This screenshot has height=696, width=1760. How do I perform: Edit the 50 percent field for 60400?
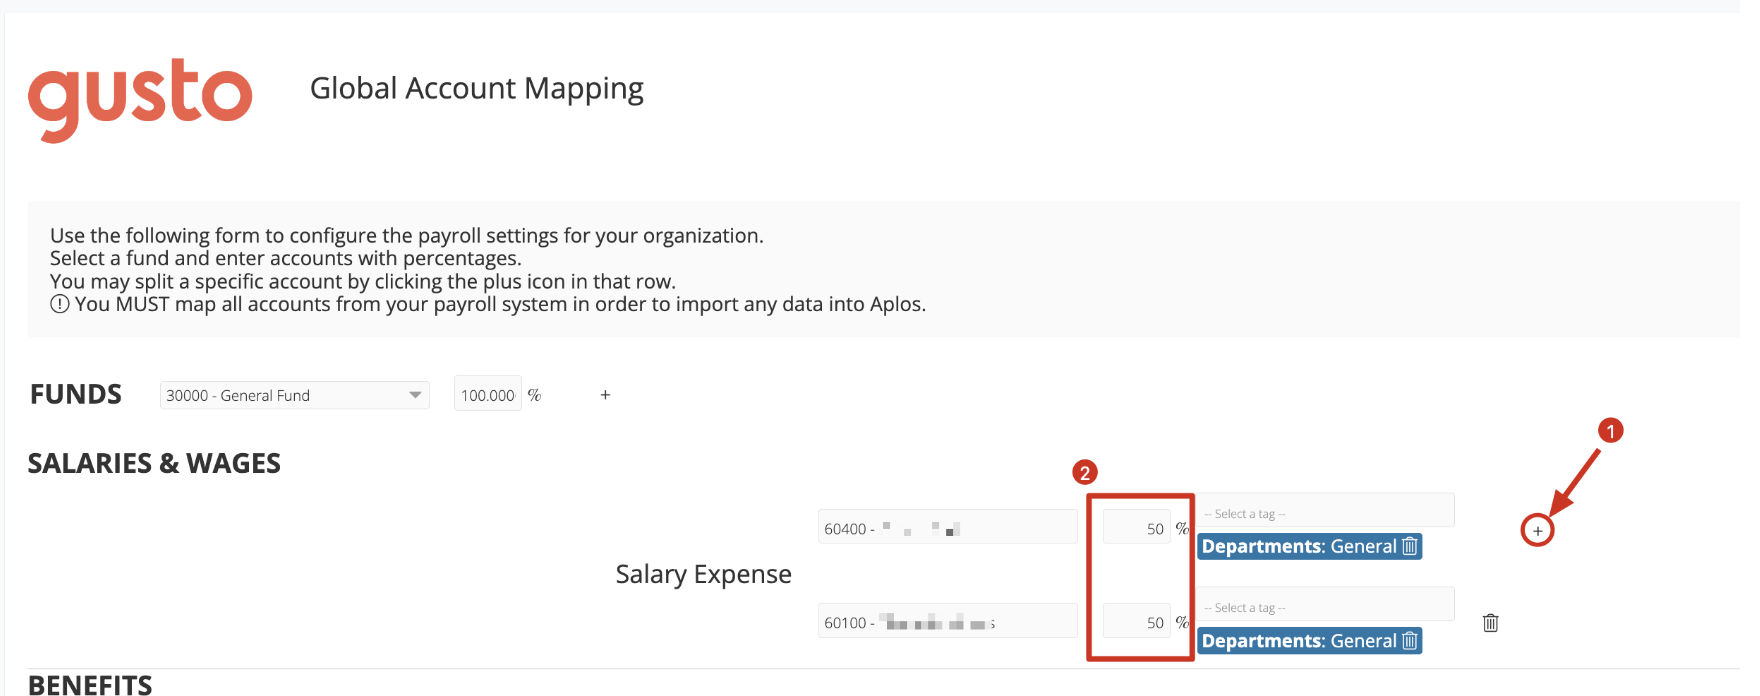coord(1137,528)
